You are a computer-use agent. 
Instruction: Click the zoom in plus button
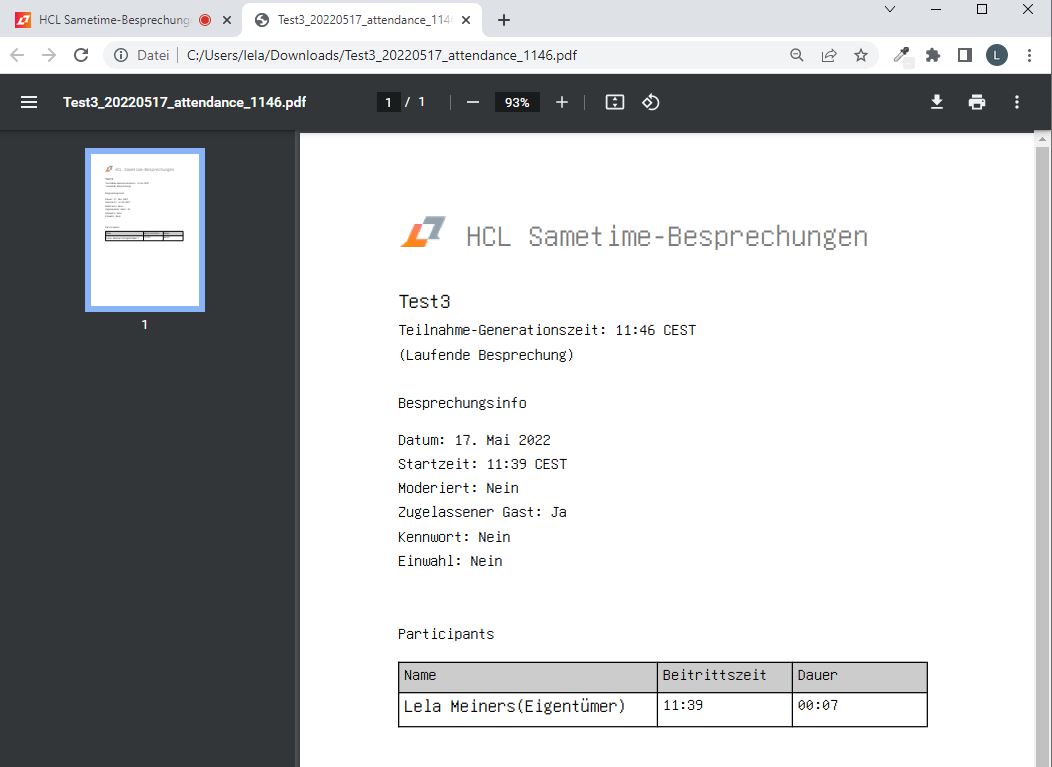coord(562,102)
